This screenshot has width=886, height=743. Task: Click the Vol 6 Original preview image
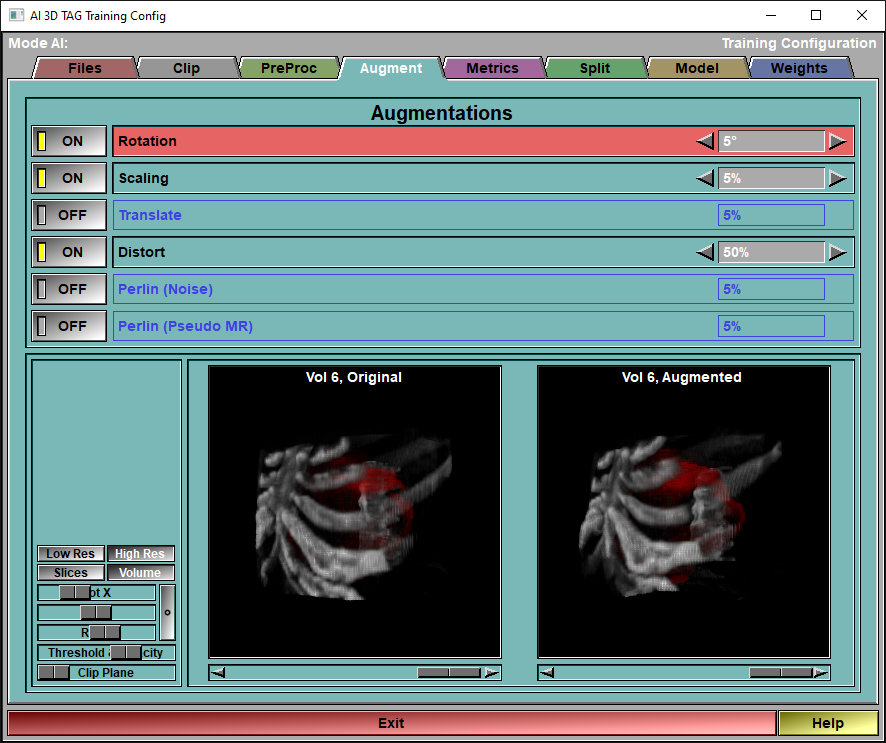(355, 512)
